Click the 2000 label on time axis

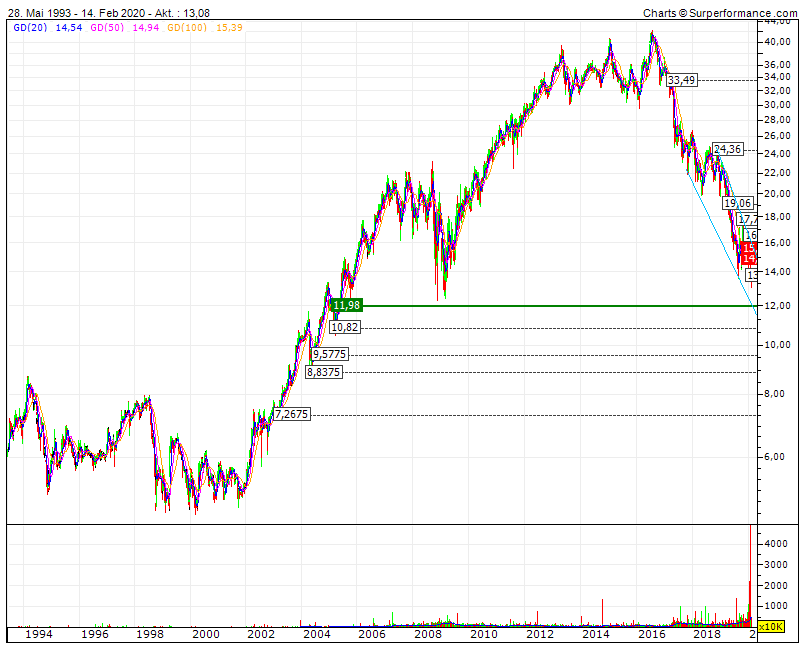point(206,635)
